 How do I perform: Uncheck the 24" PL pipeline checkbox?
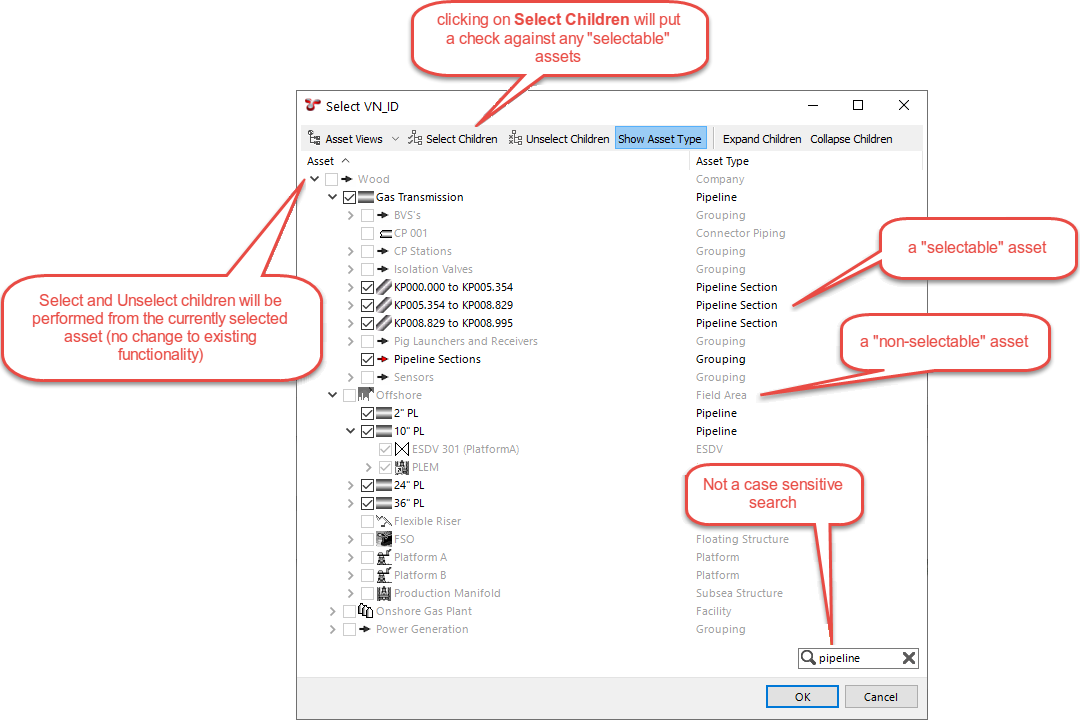click(x=367, y=485)
